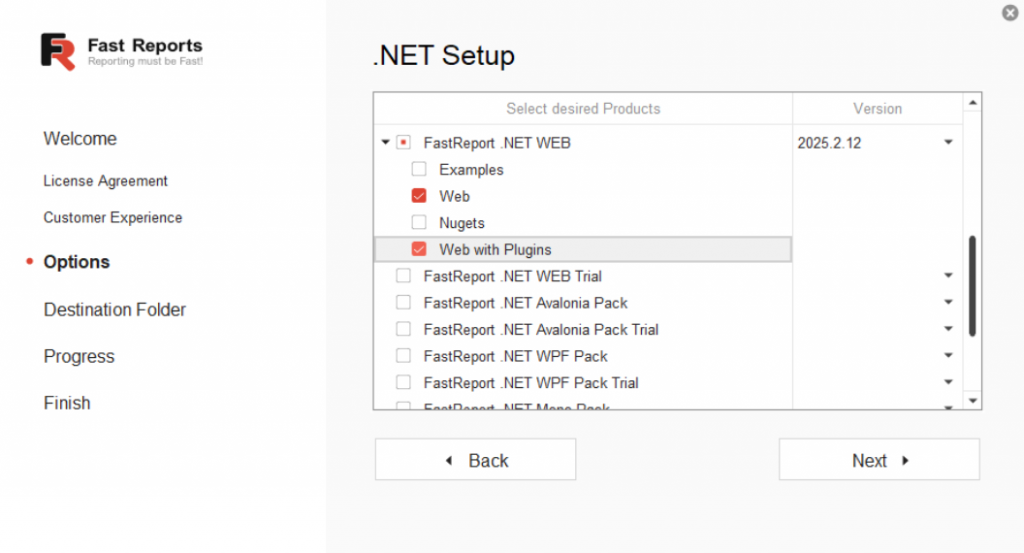This screenshot has height=553, width=1024.
Task: Close the setup window with X icon
Action: [x=1010, y=13]
